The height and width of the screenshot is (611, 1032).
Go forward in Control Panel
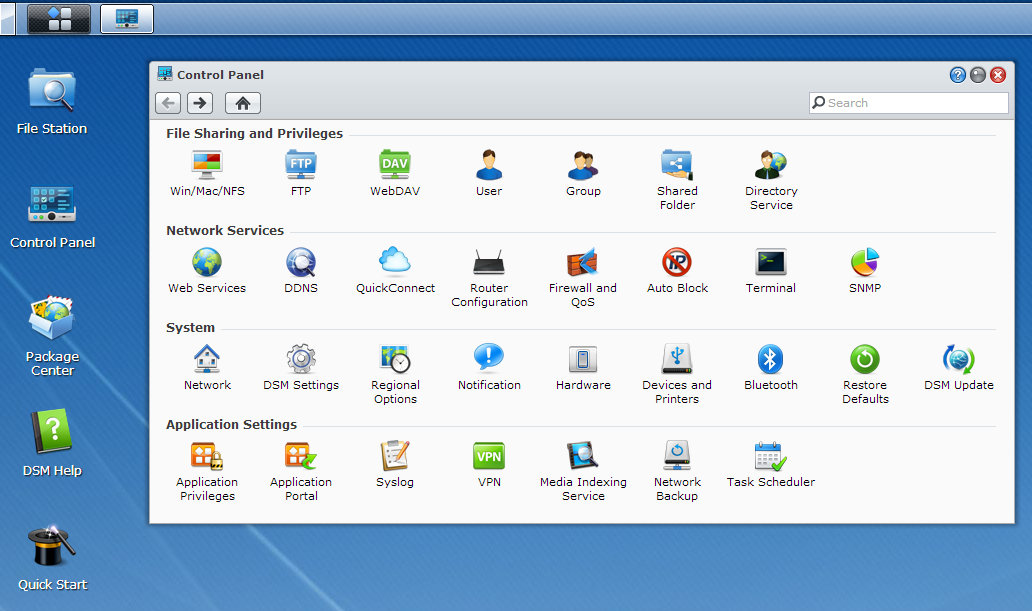pyautogui.click(x=200, y=103)
